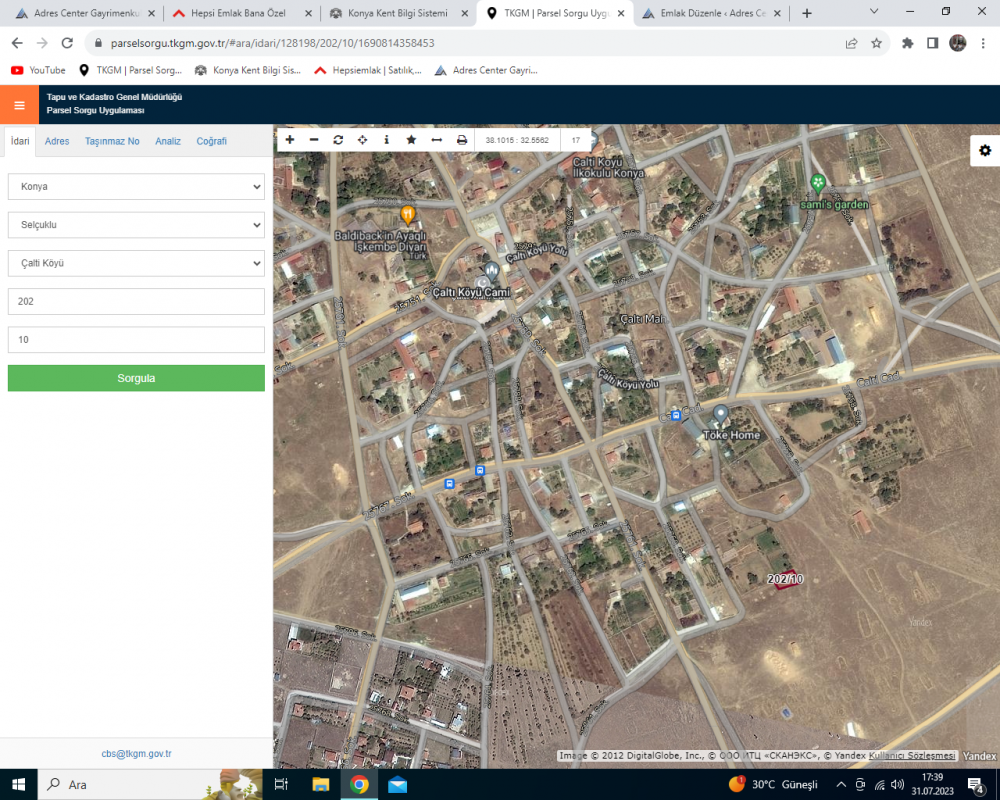Open YouTube bookmark
Image resolution: width=1000 pixels, height=800 pixels.
pos(39,70)
